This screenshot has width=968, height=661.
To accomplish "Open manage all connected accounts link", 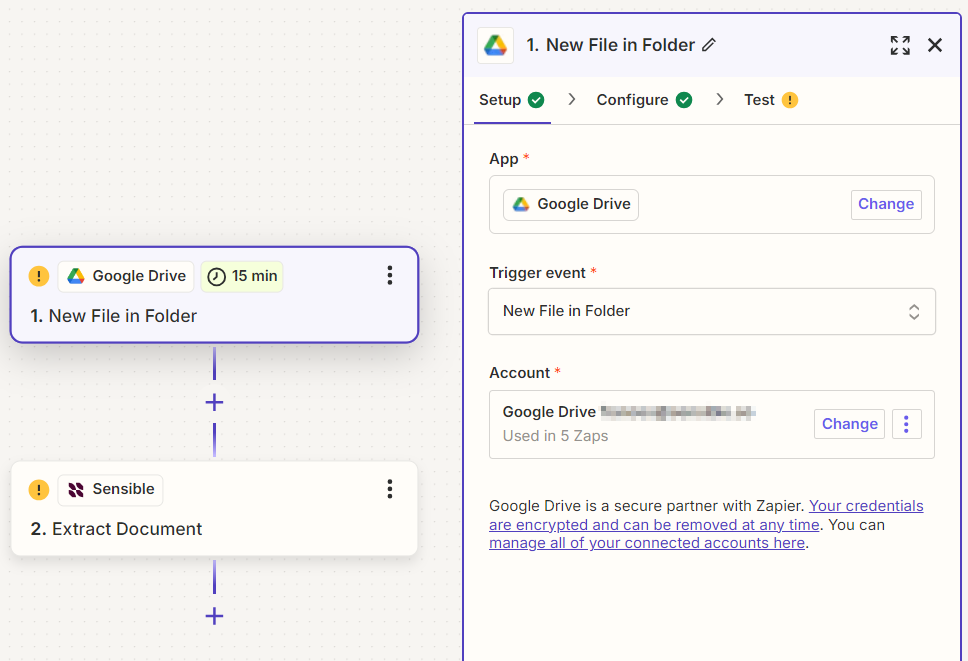I will coord(647,543).
